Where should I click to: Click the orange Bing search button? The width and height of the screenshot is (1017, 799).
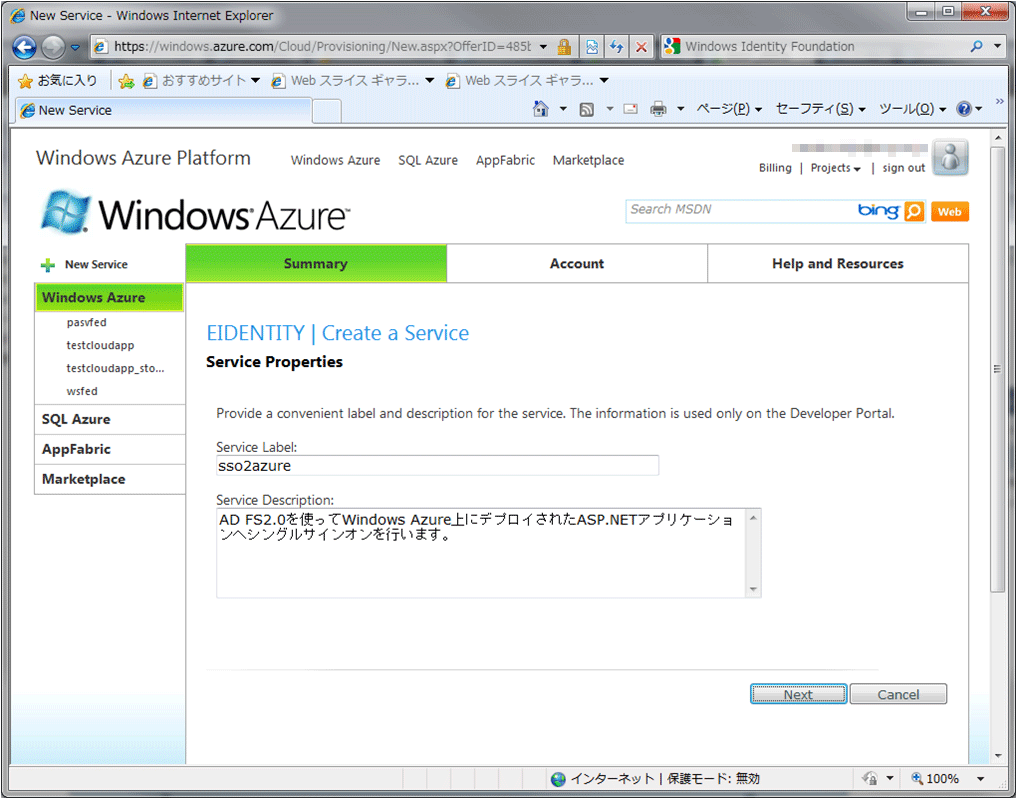[x=914, y=211]
